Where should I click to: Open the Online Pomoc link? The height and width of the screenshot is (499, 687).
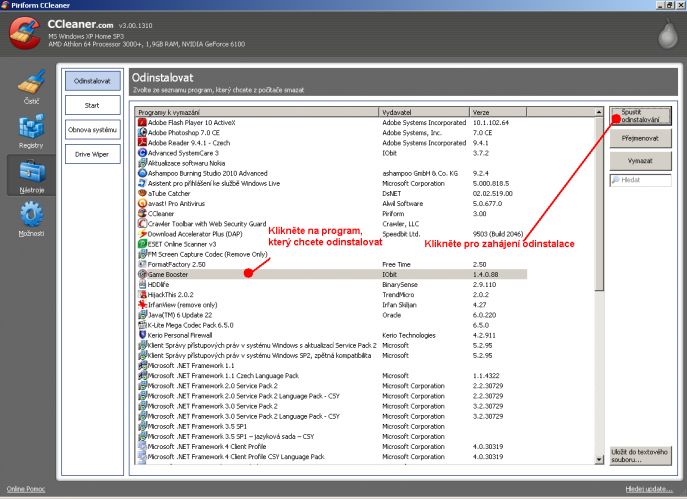tap(26, 489)
